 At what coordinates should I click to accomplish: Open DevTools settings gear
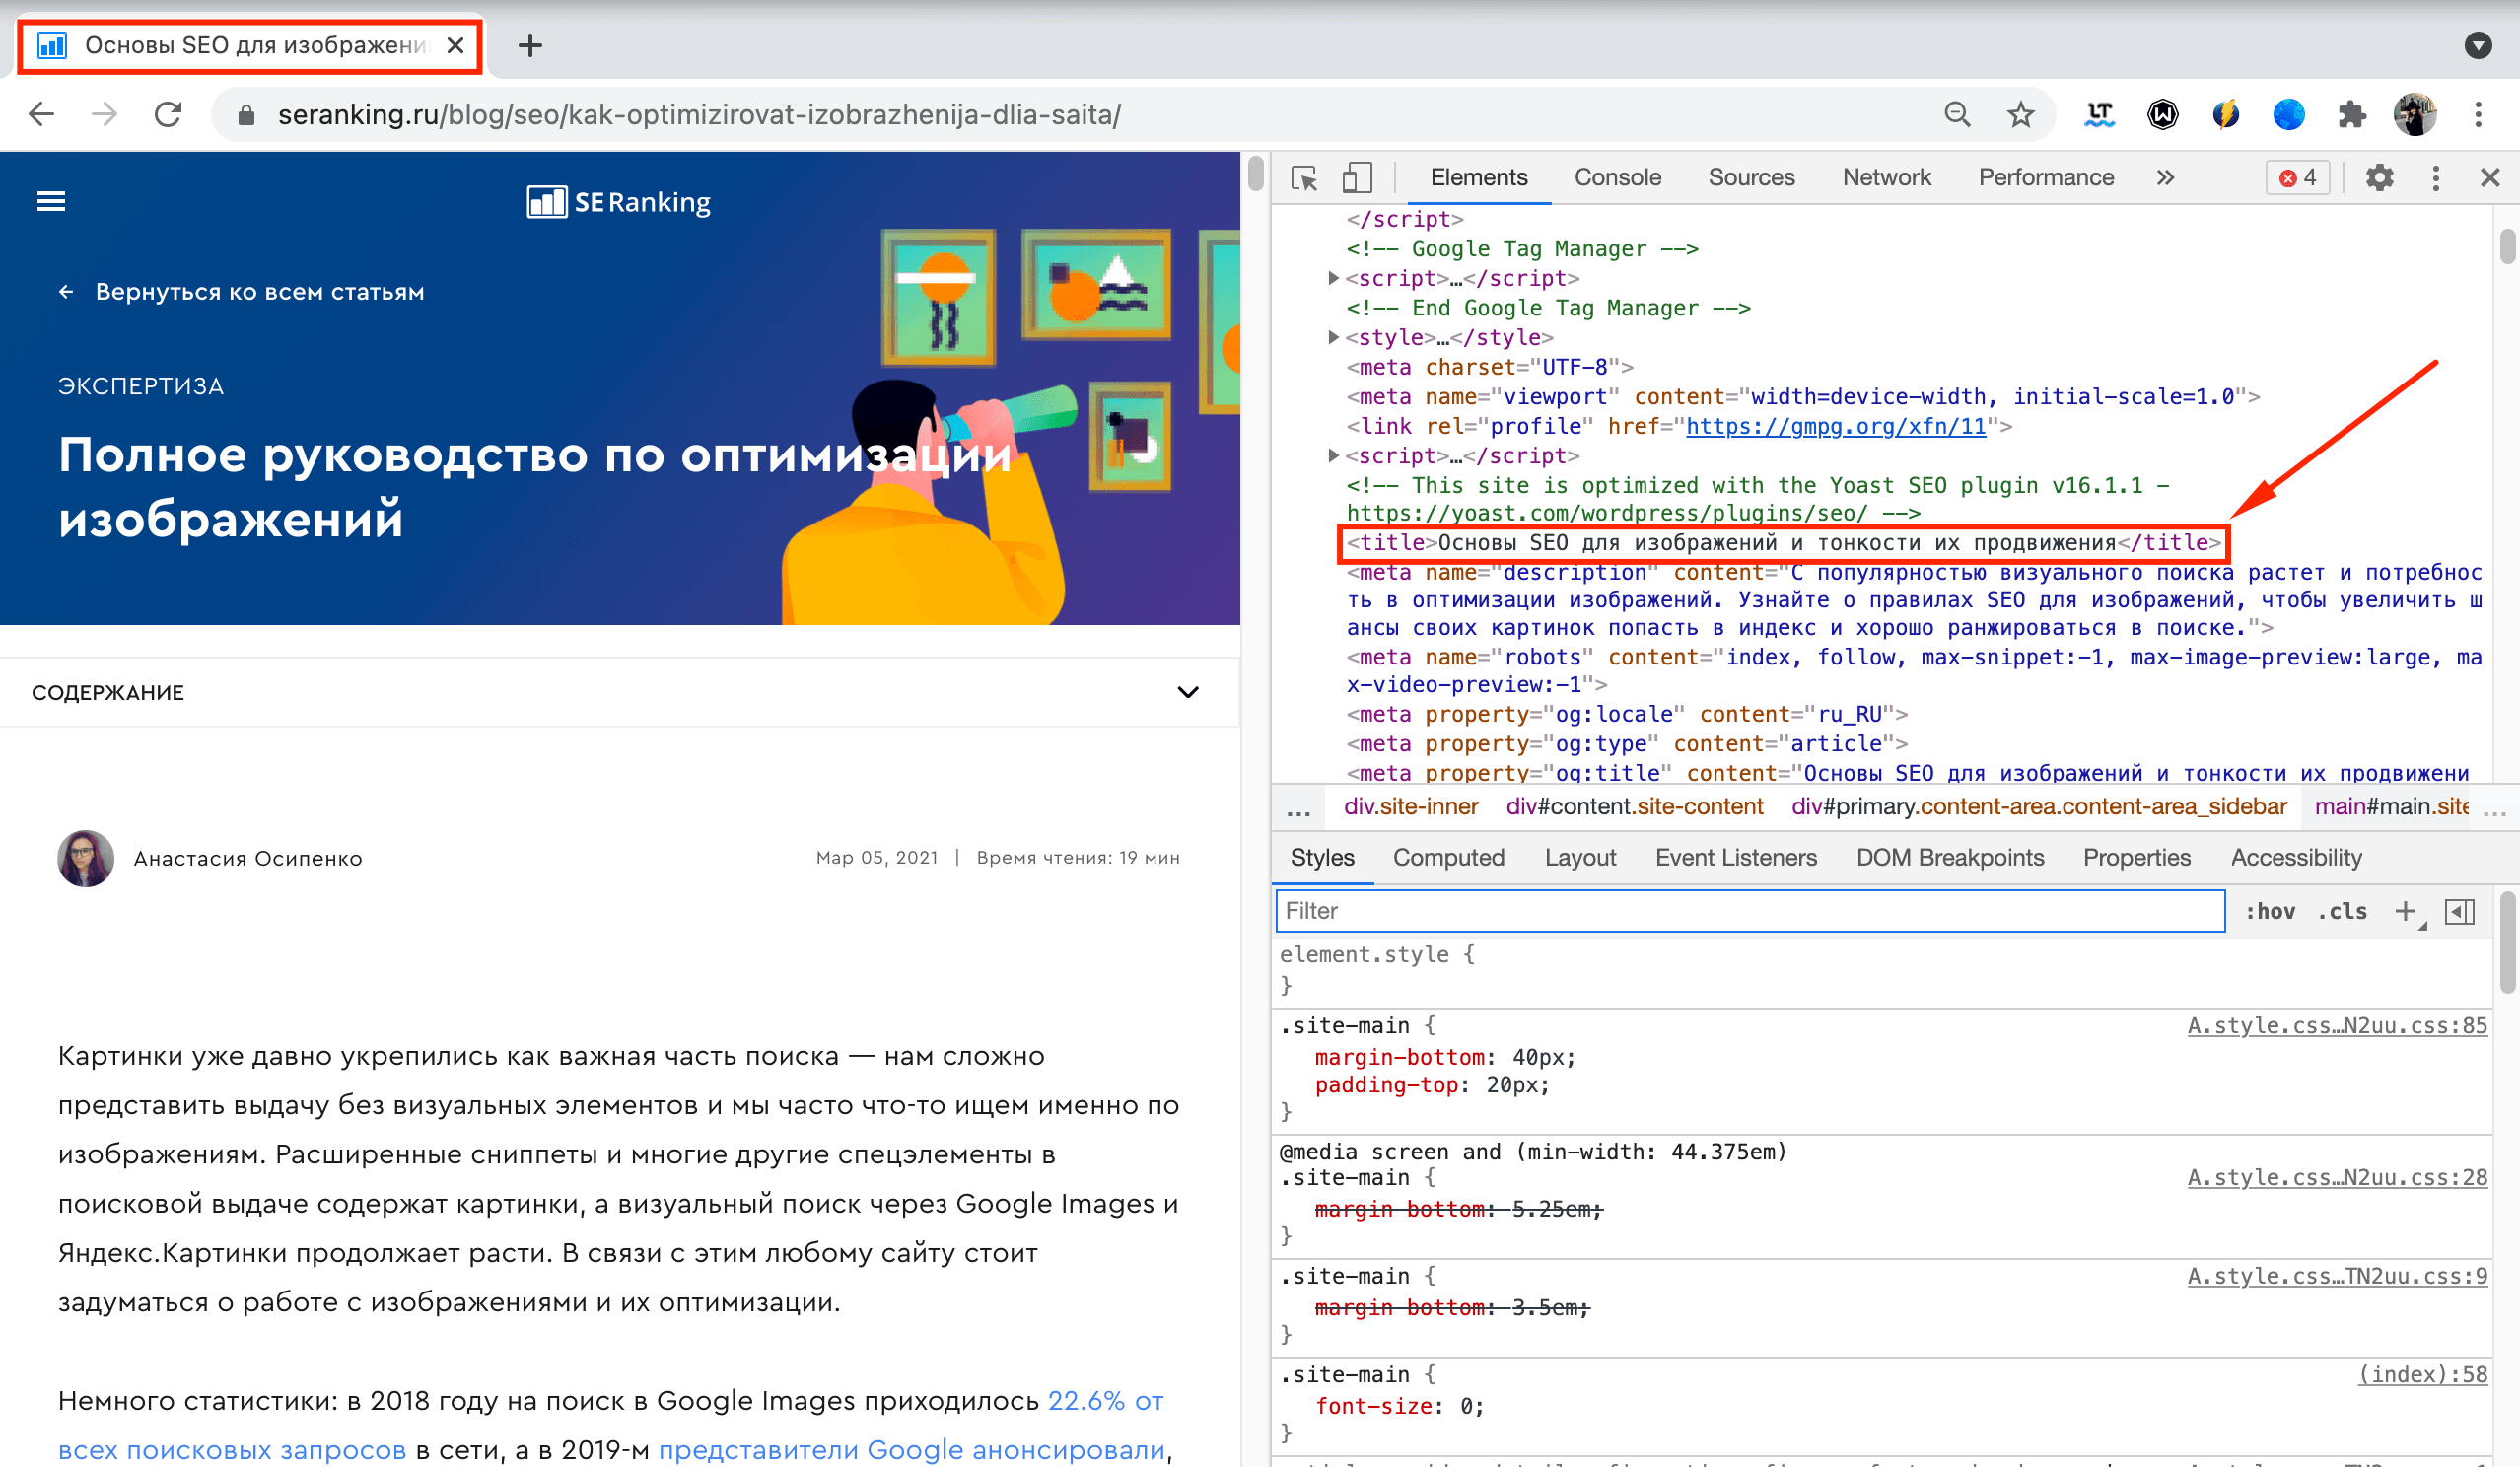[2379, 178]
